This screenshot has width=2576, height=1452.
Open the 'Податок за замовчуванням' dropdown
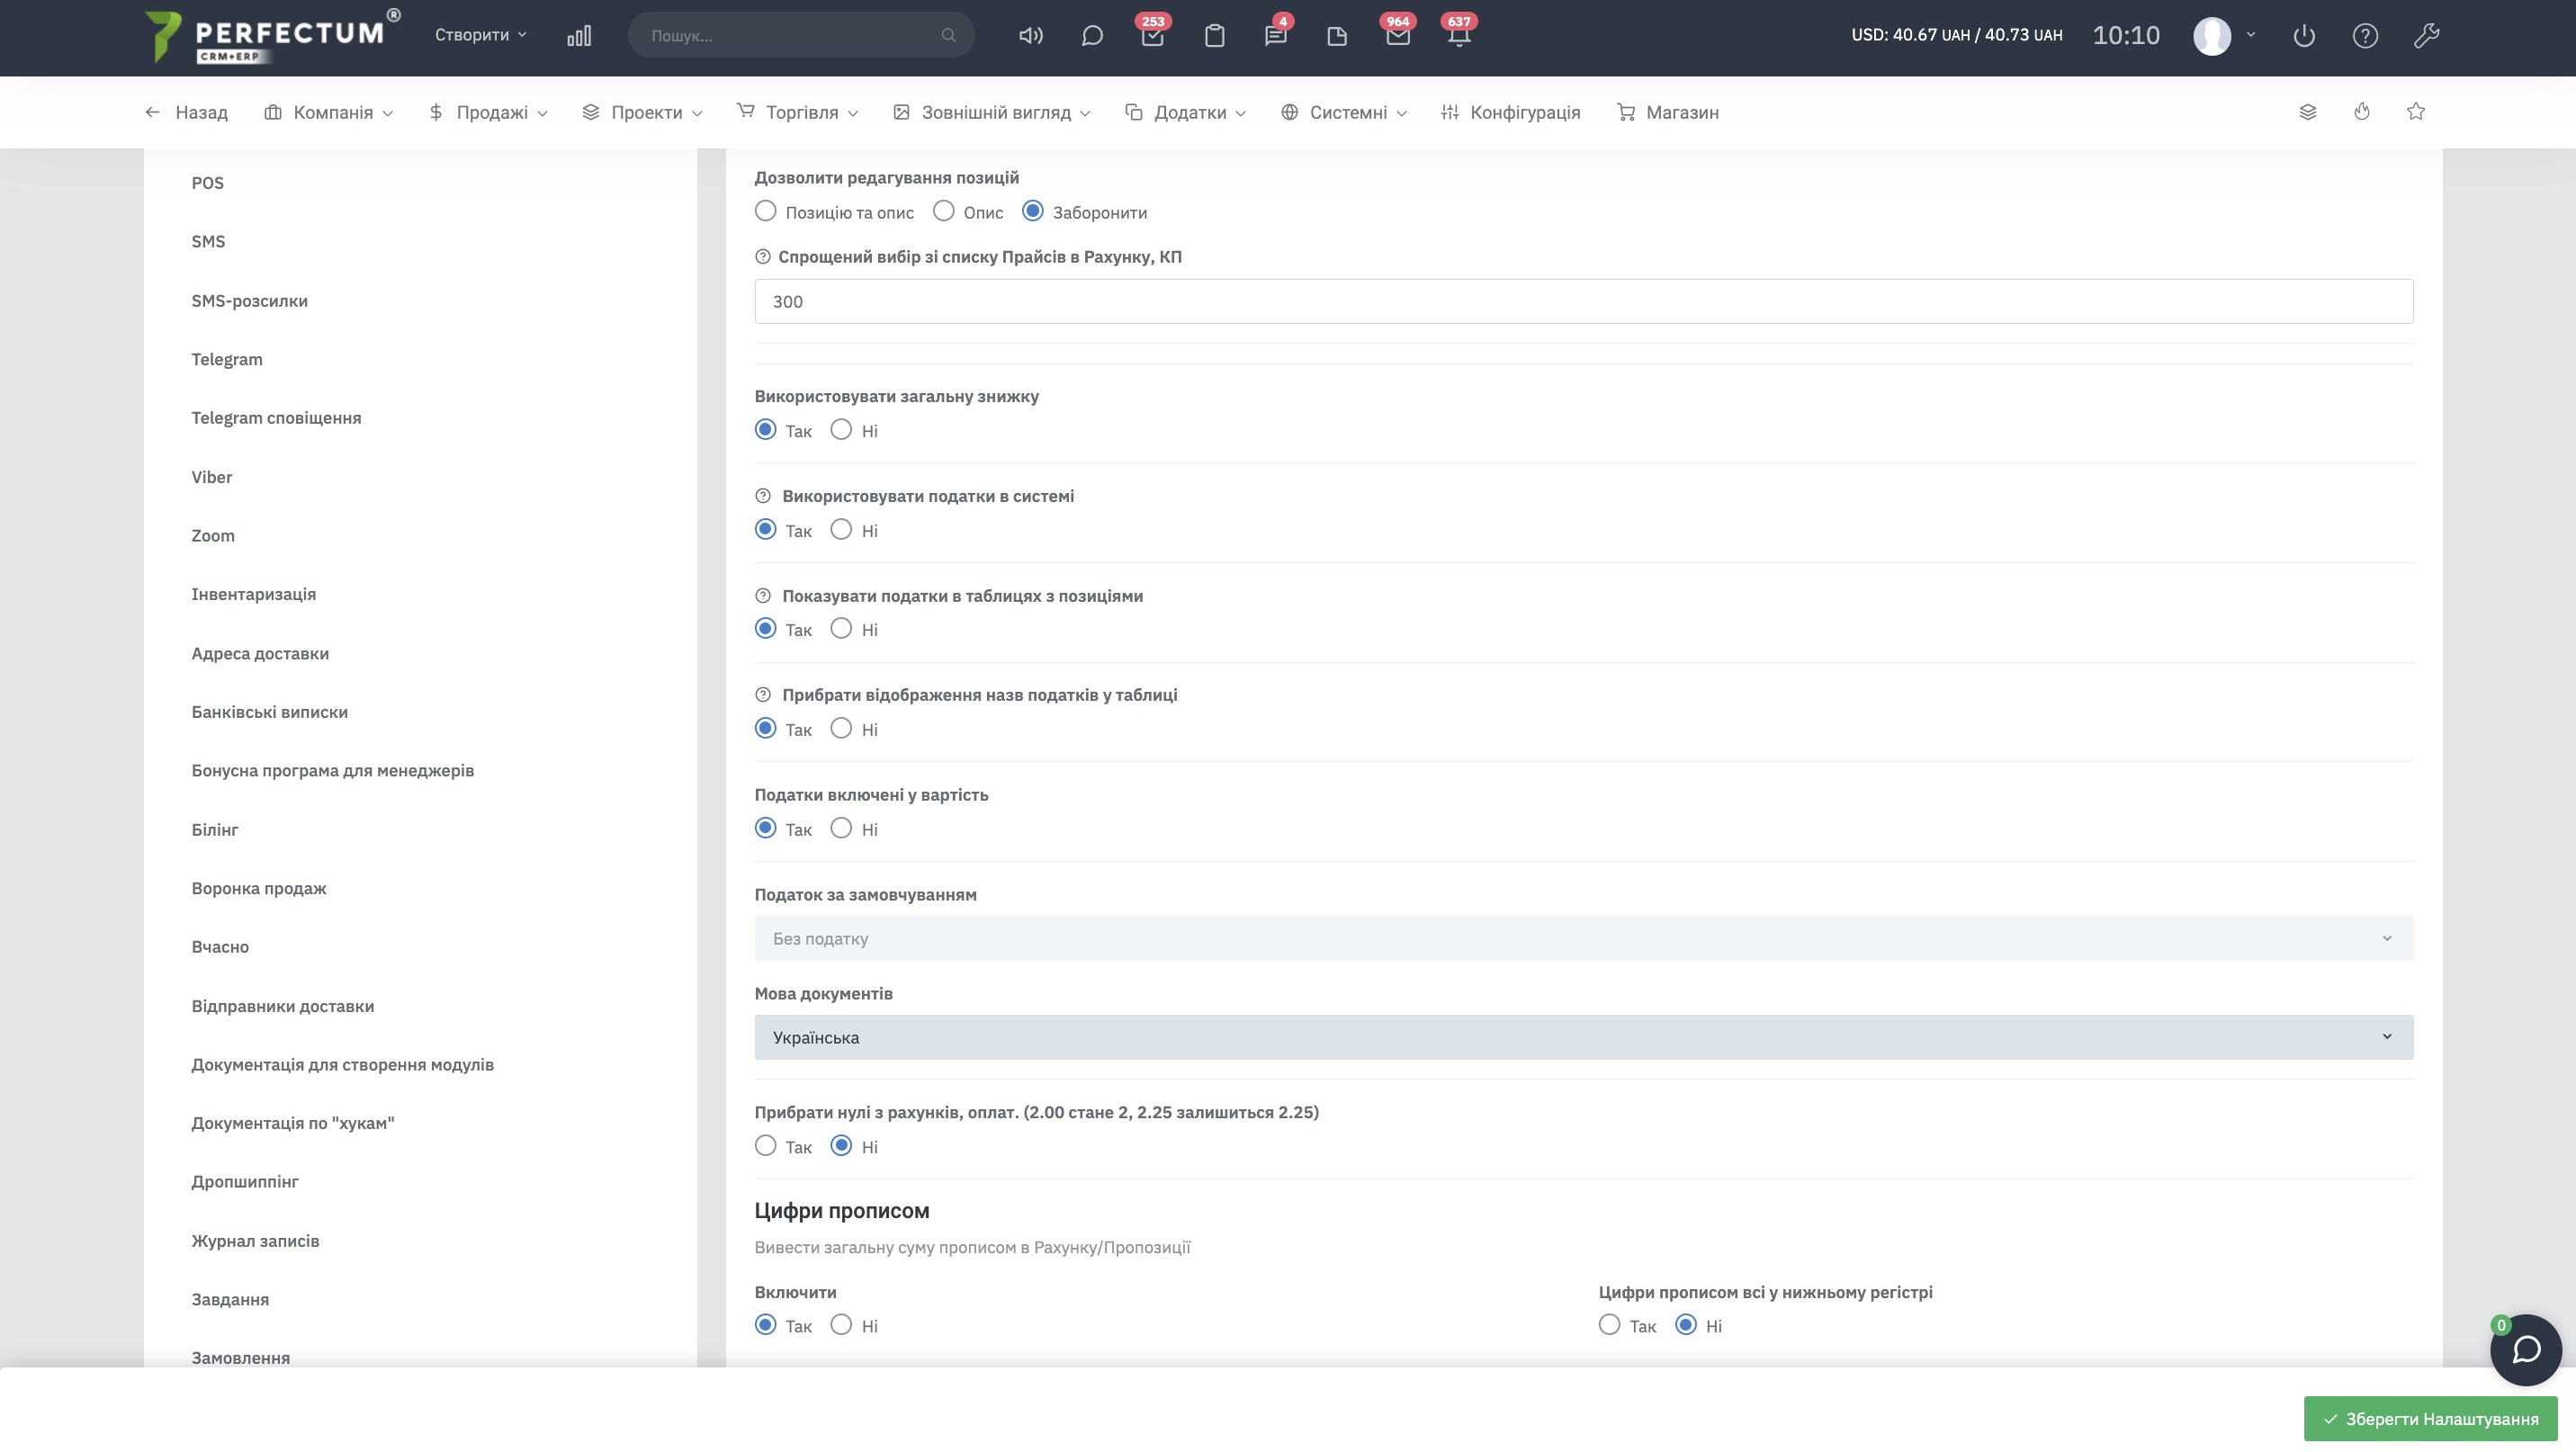1583,938
